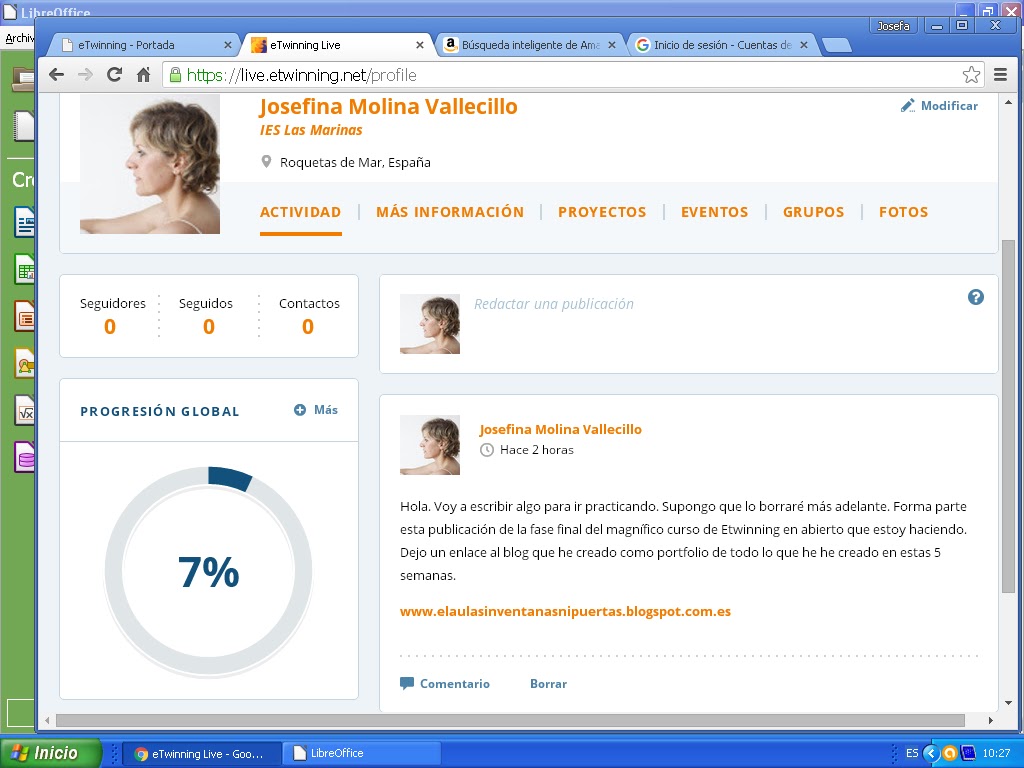Open the Chrome hamburger menu
This screenshot has height=768, width=1024.
[1000, 74]
